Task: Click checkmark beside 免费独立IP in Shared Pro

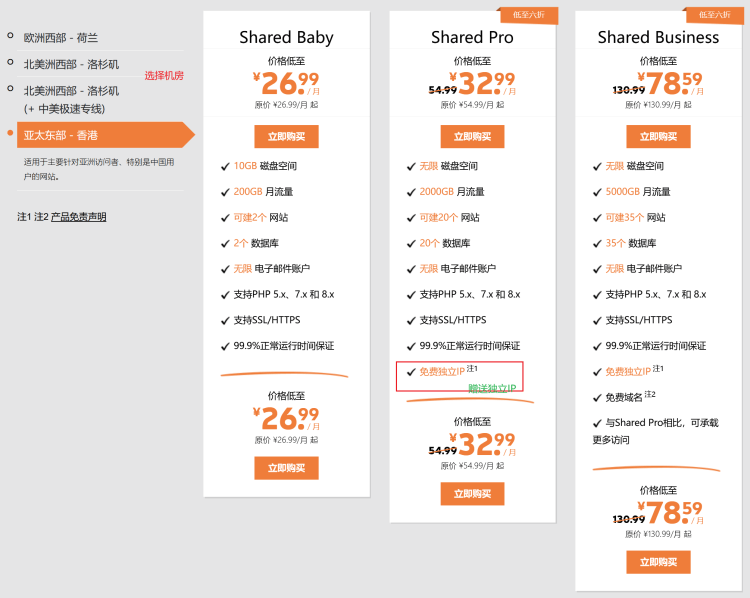Action: click(411, 372)
